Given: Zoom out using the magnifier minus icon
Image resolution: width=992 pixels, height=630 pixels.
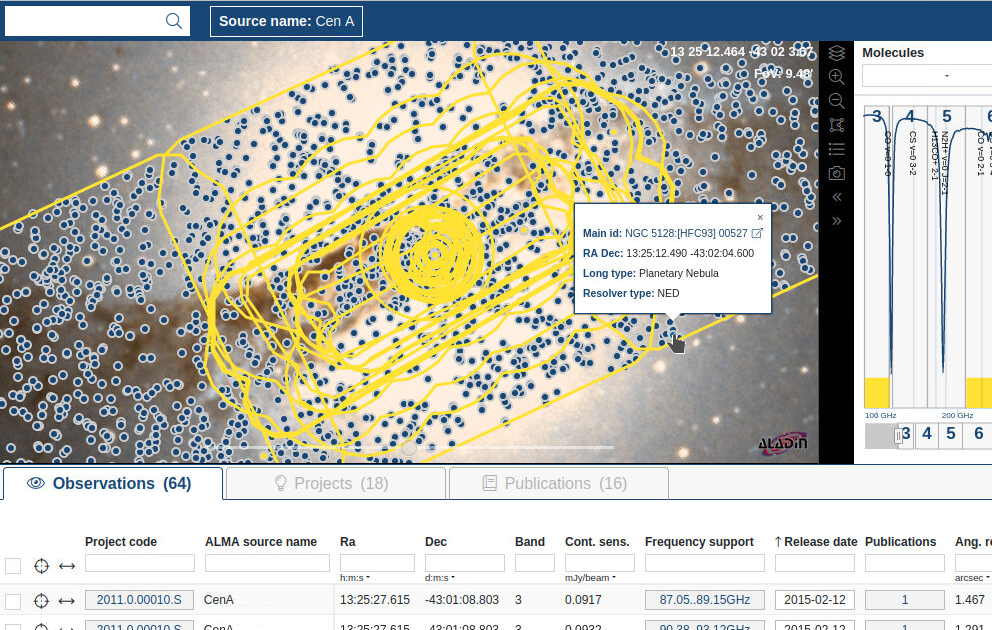Looking at the screenshot, I should [x=836, y=100].
